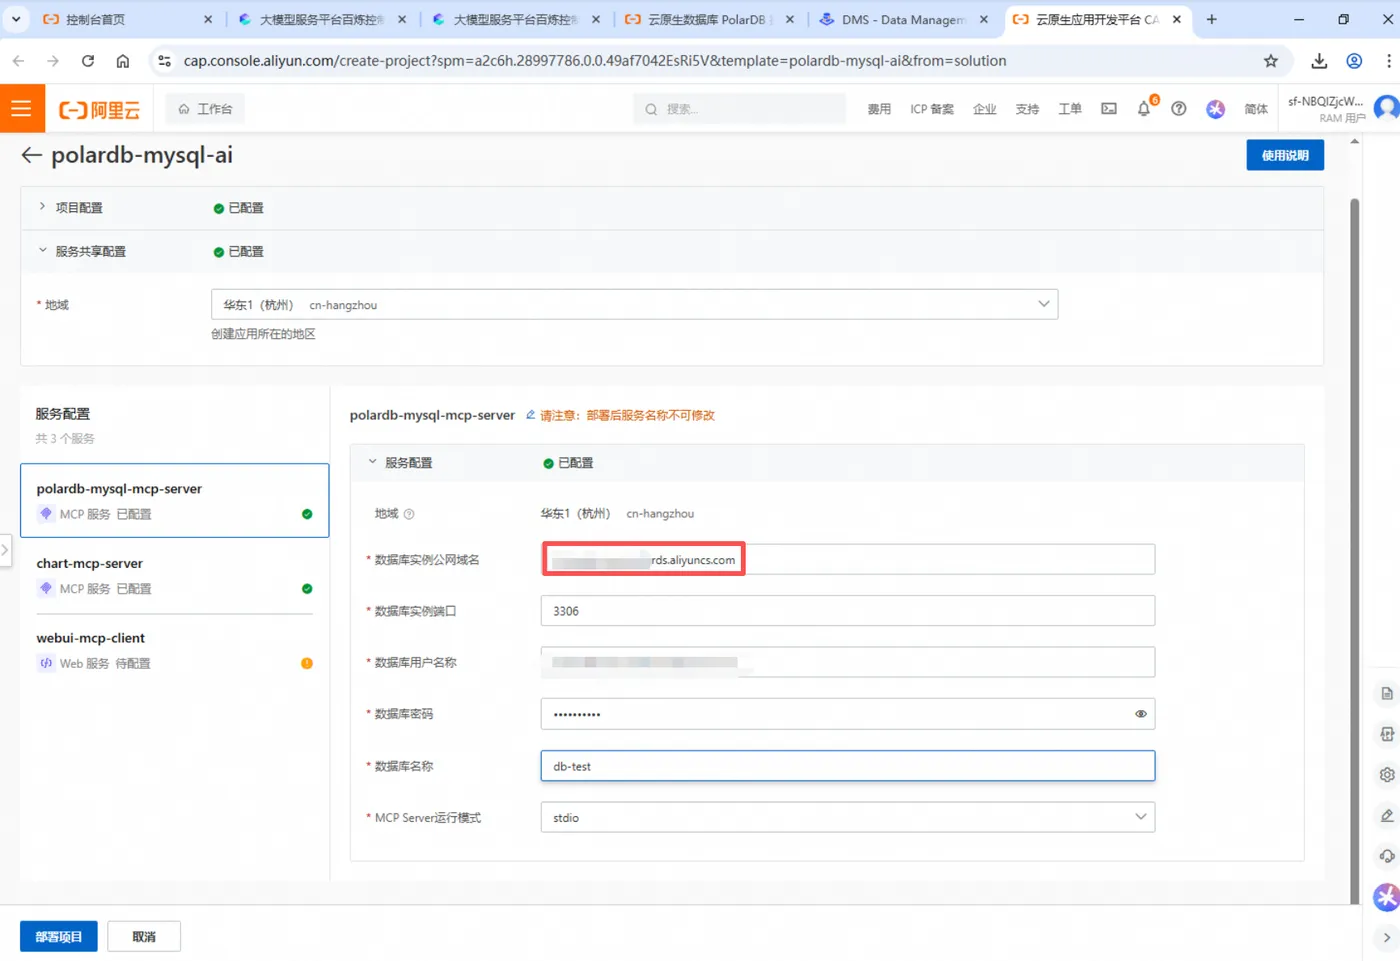Expand the left collapsed panel handle

5,550
